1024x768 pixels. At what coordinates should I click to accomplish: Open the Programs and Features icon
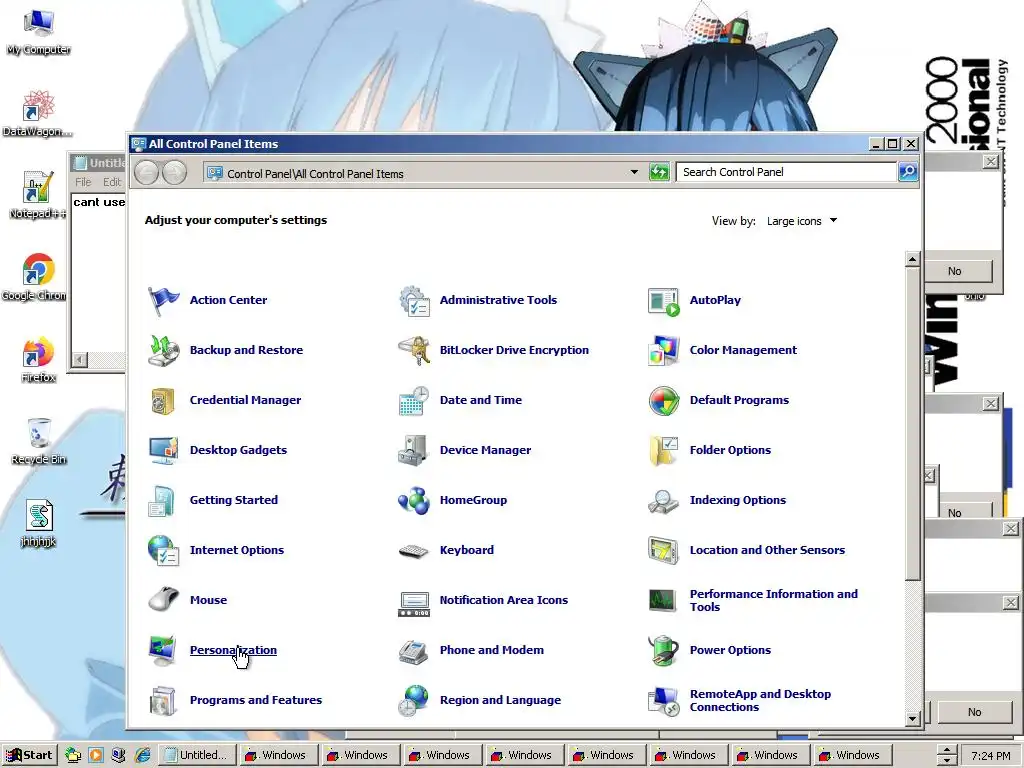tap(163, 701)
